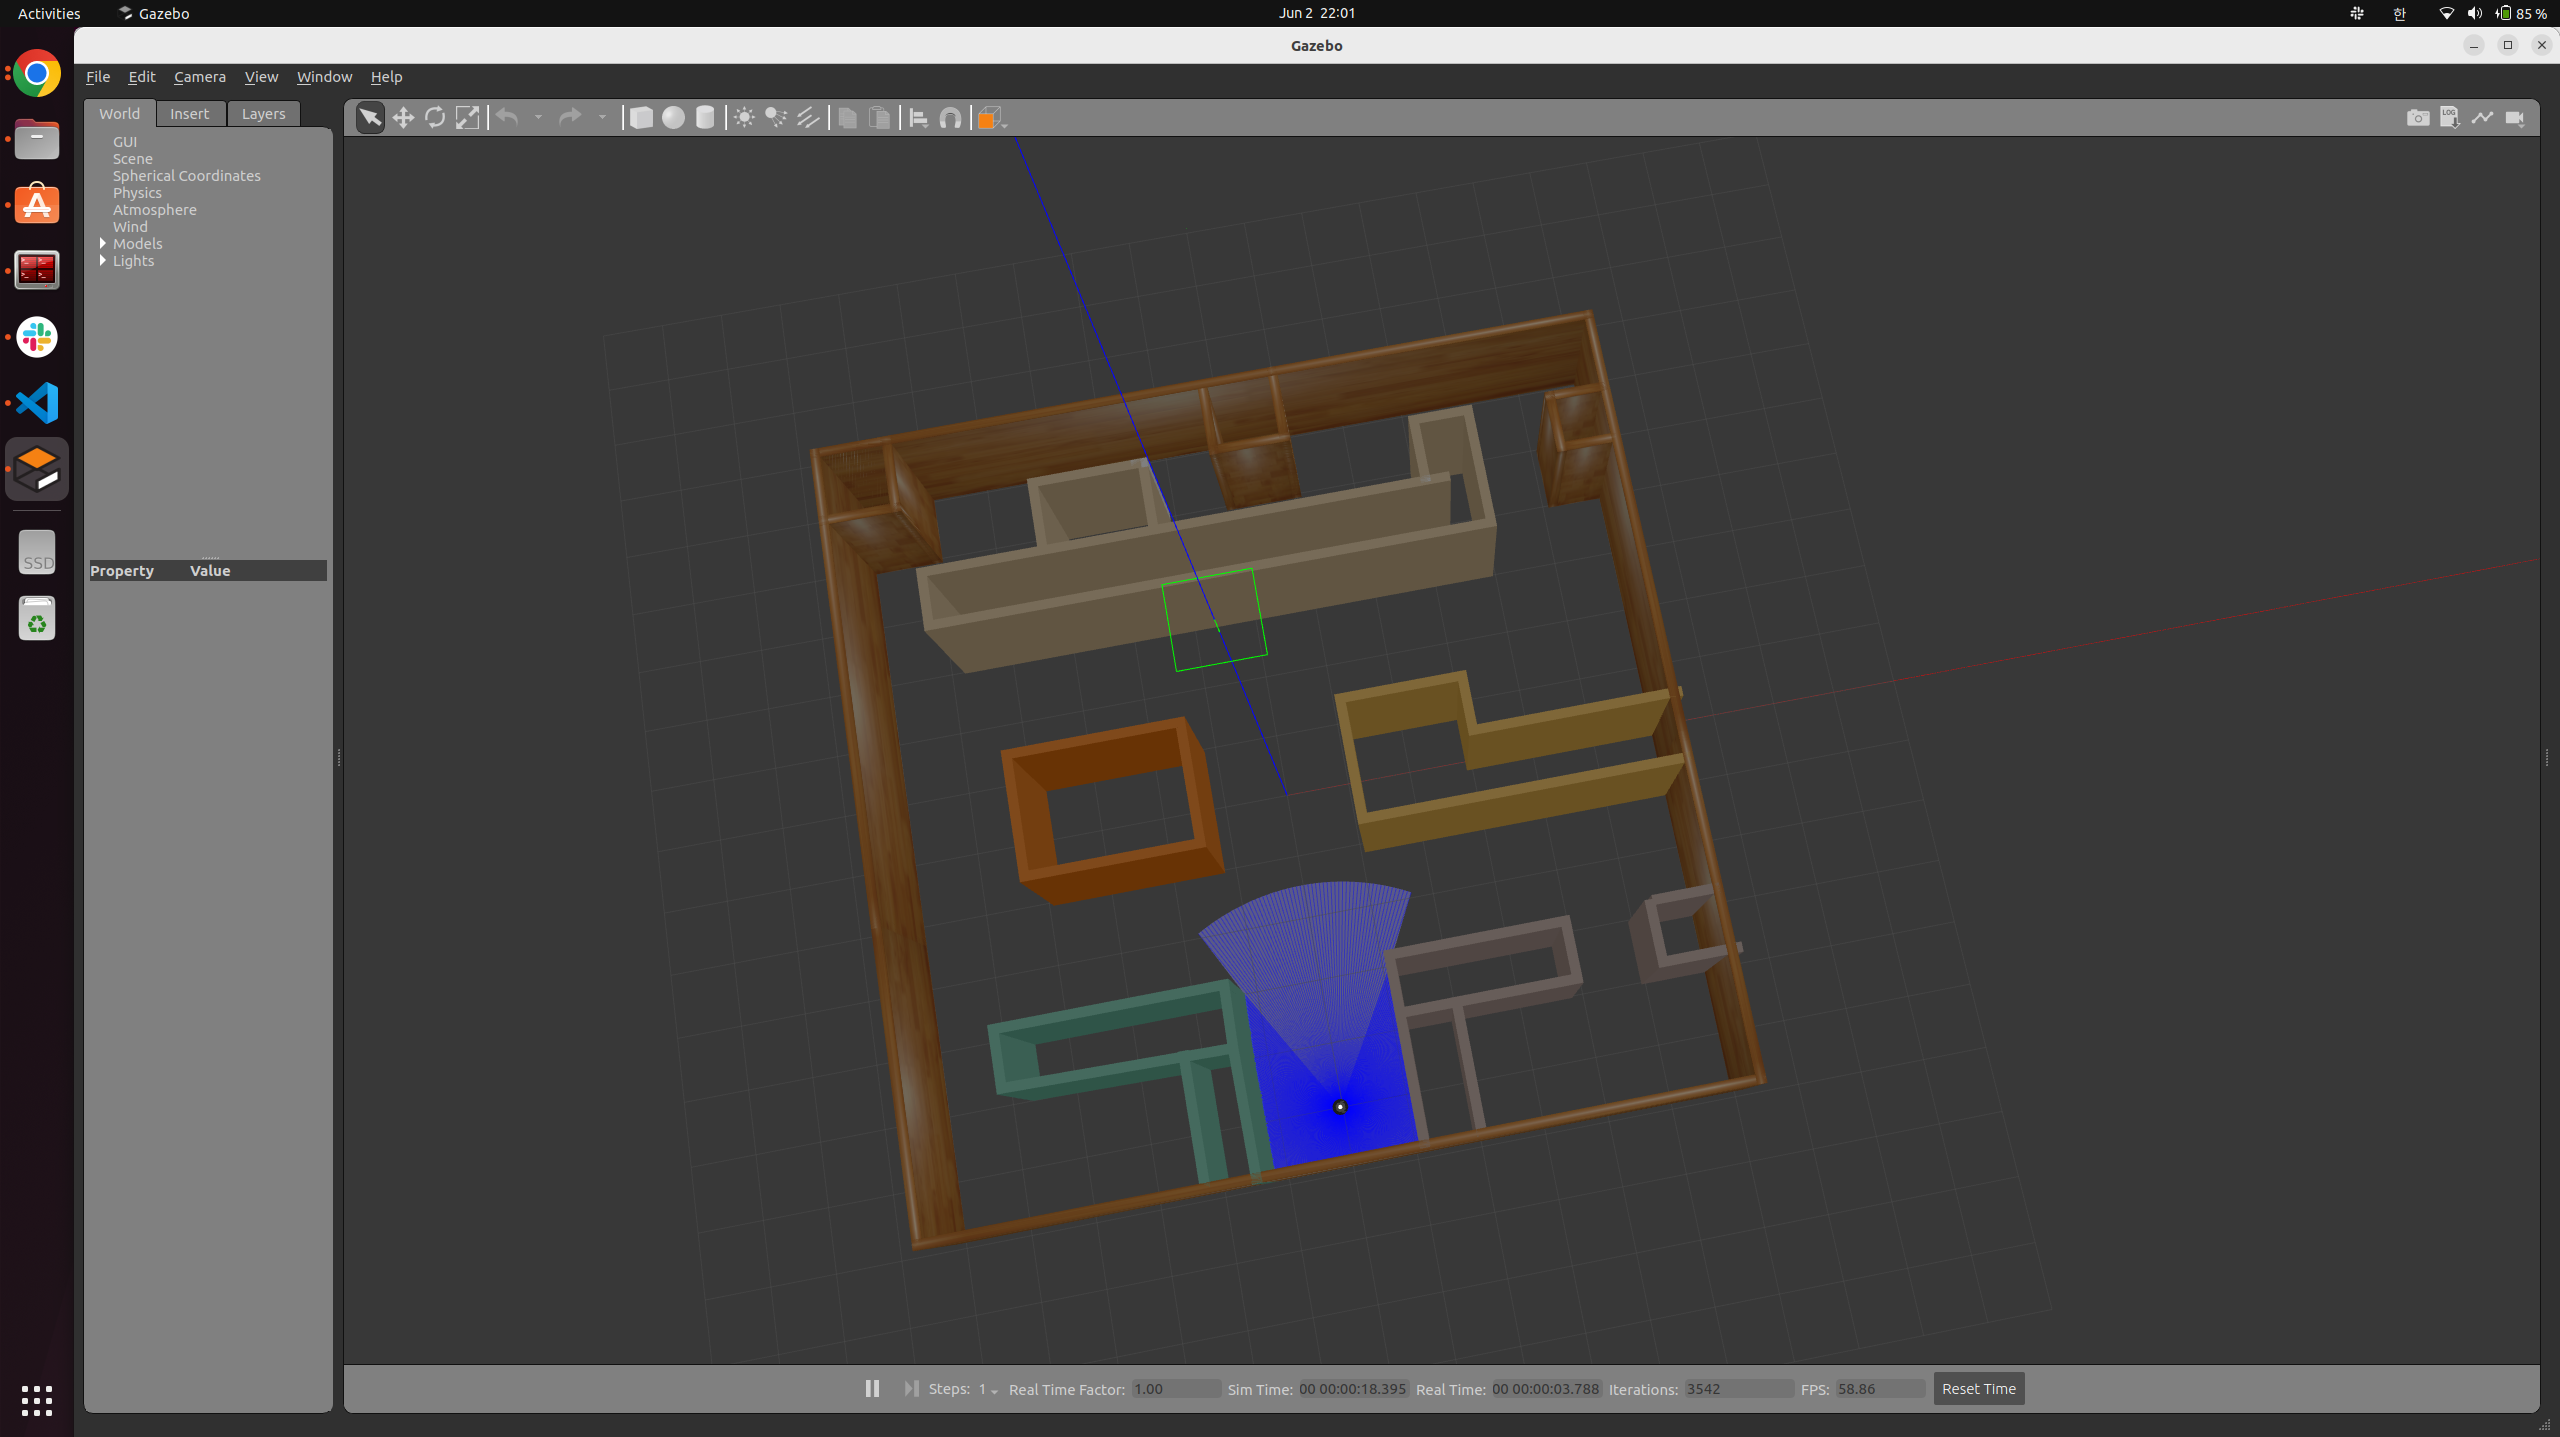This screenshot has height=1437, width=2560.
Task: Insert a sphere shape
Action: 673,118
